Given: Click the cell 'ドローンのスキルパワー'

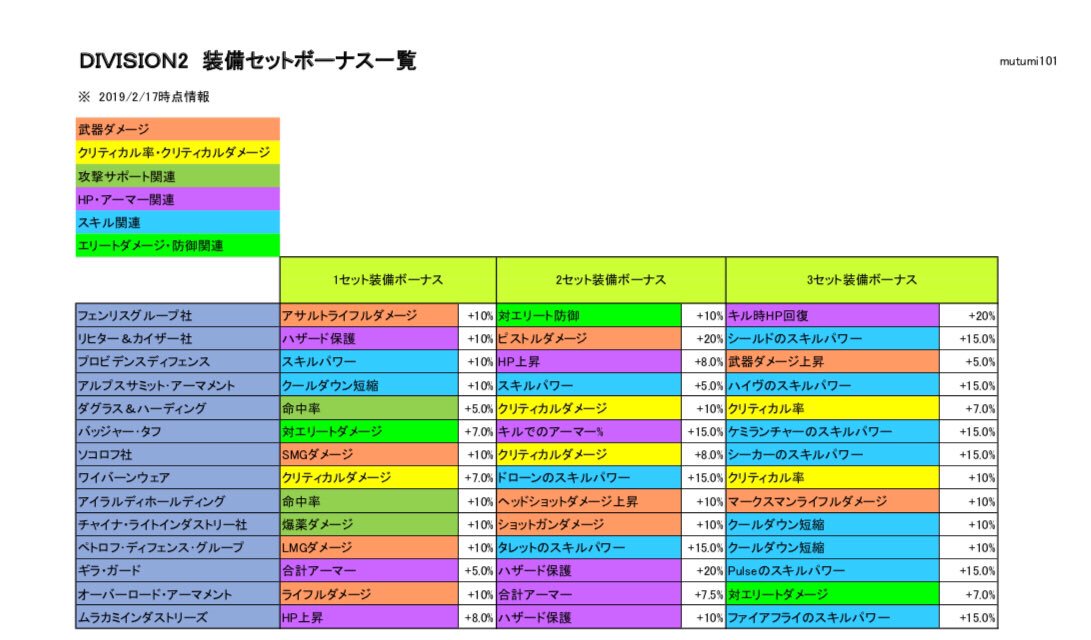Looking at the screenshot, I should 589,478.
